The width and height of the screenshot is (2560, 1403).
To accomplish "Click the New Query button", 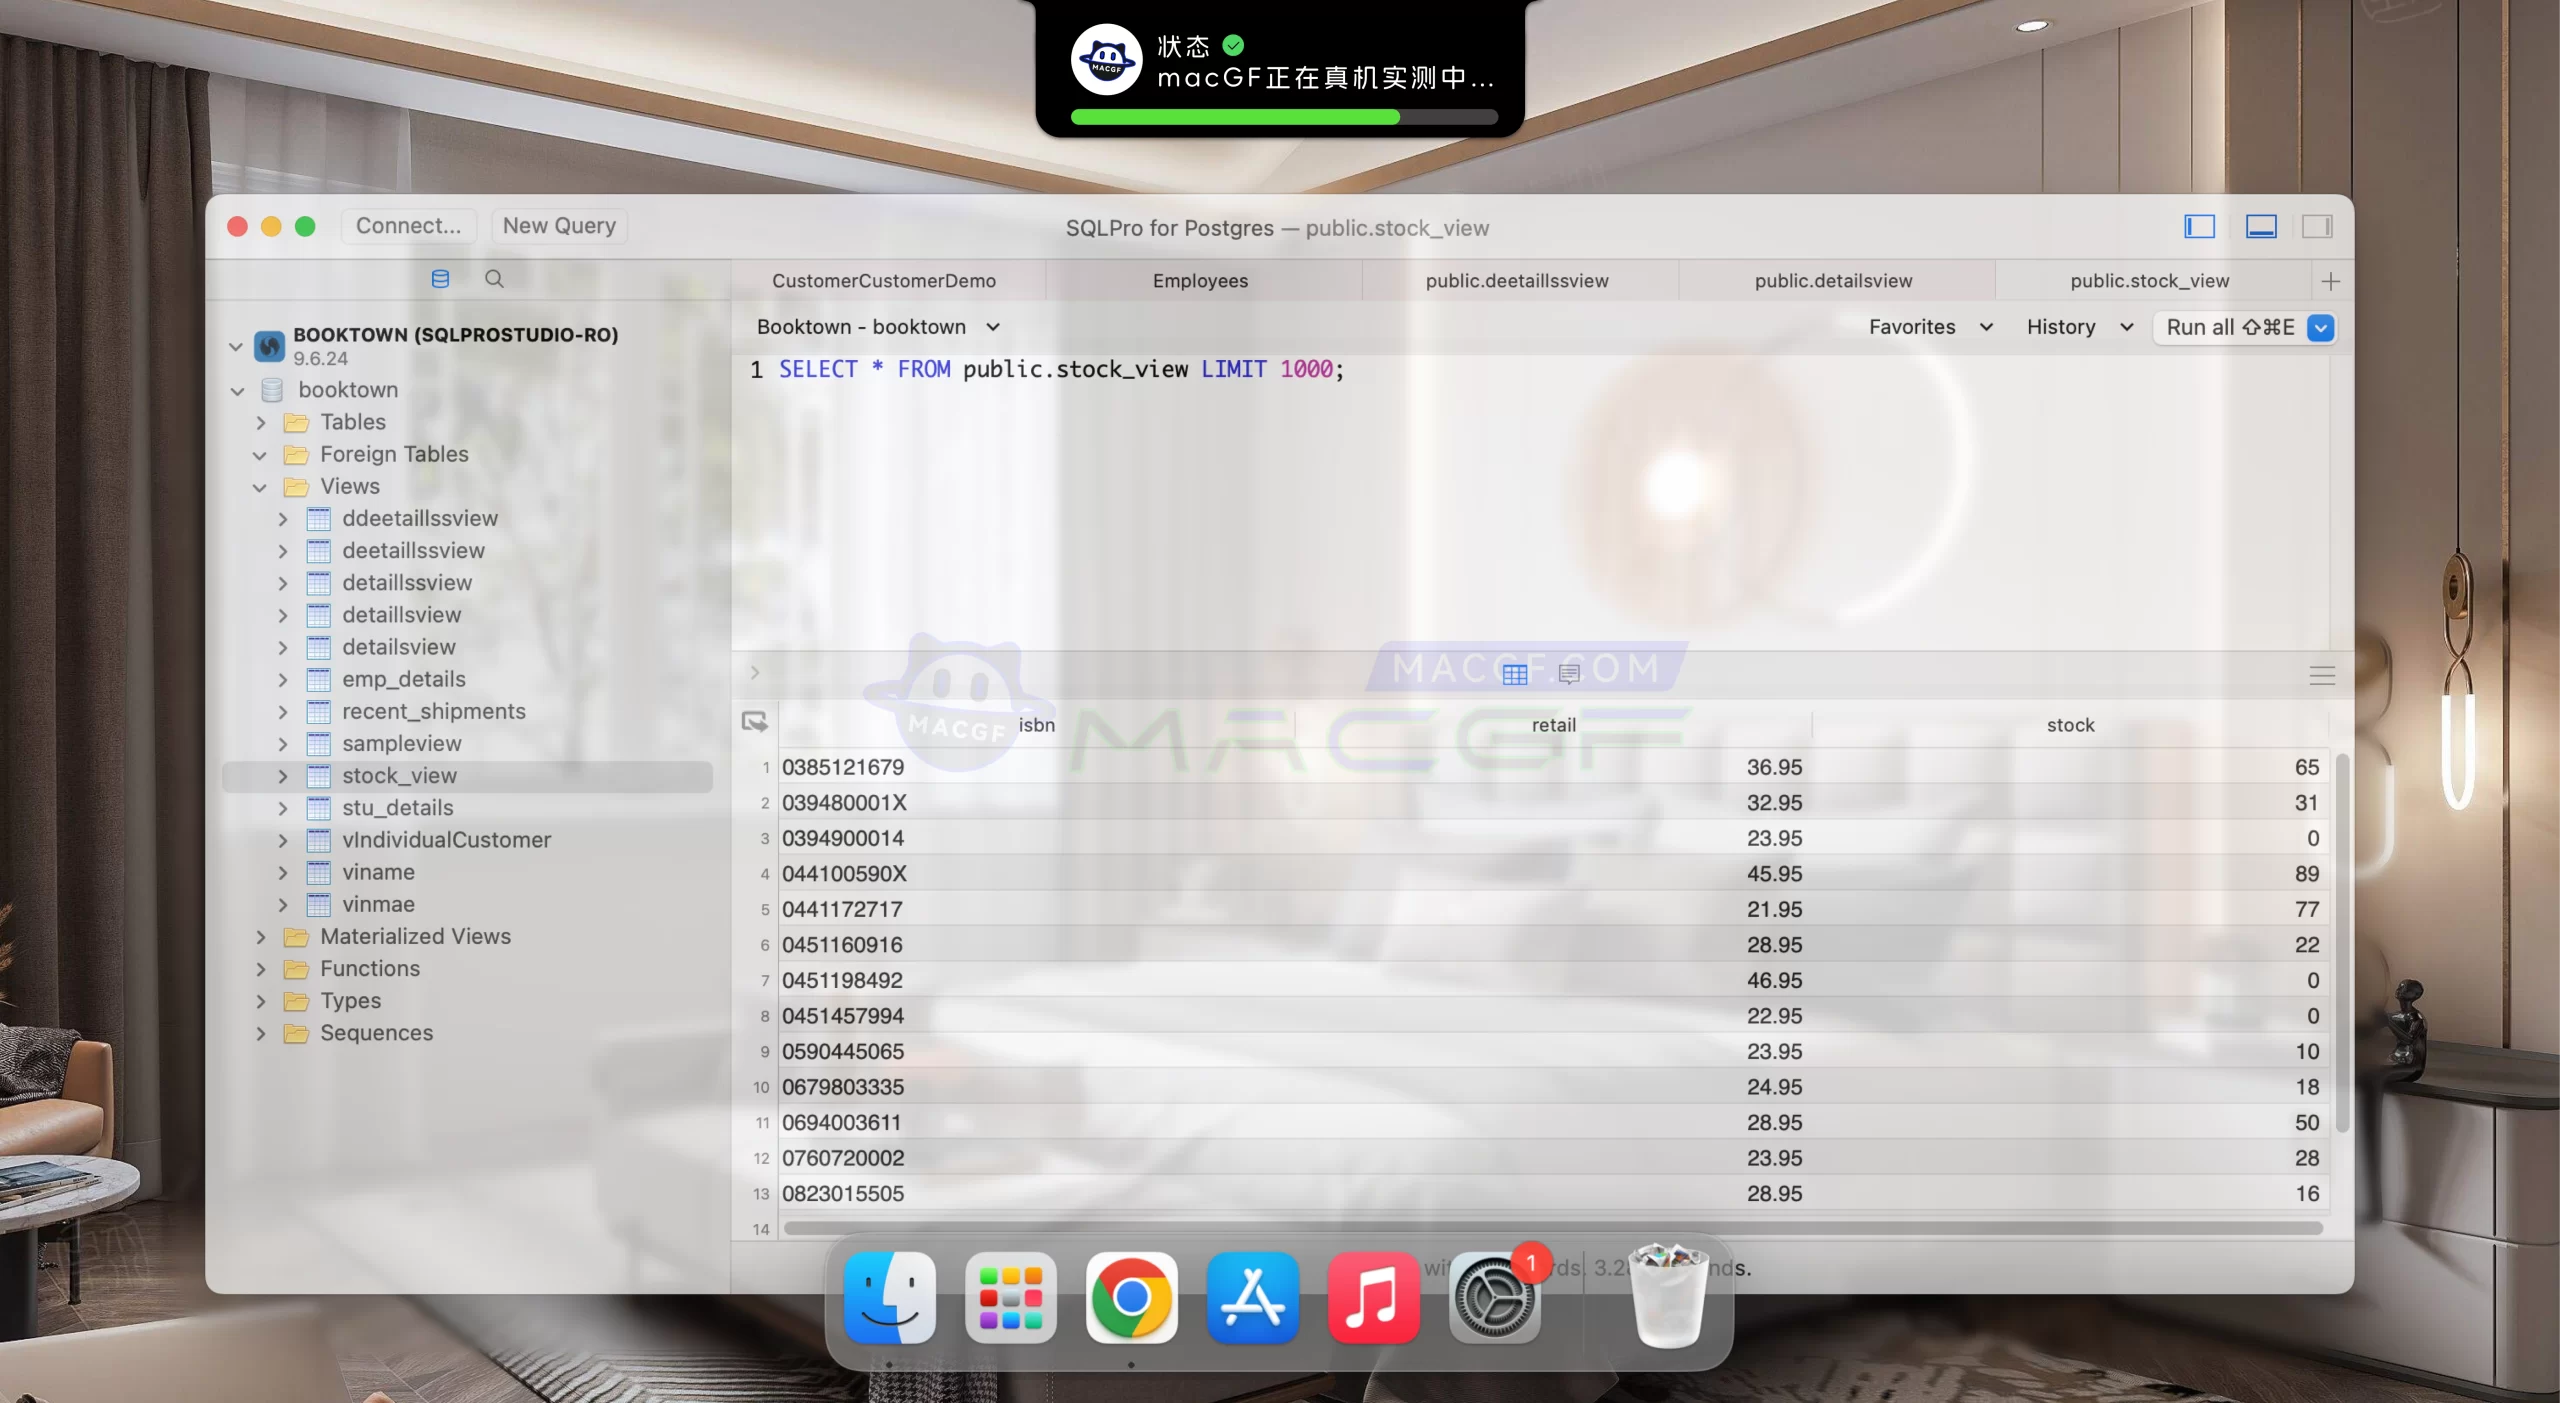I will (x=559, y=226).
